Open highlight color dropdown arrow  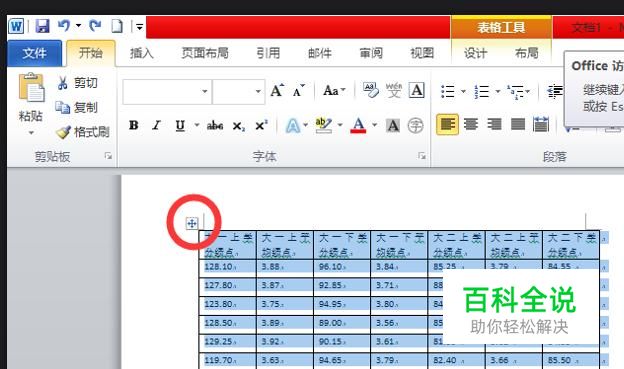(340, 125)
